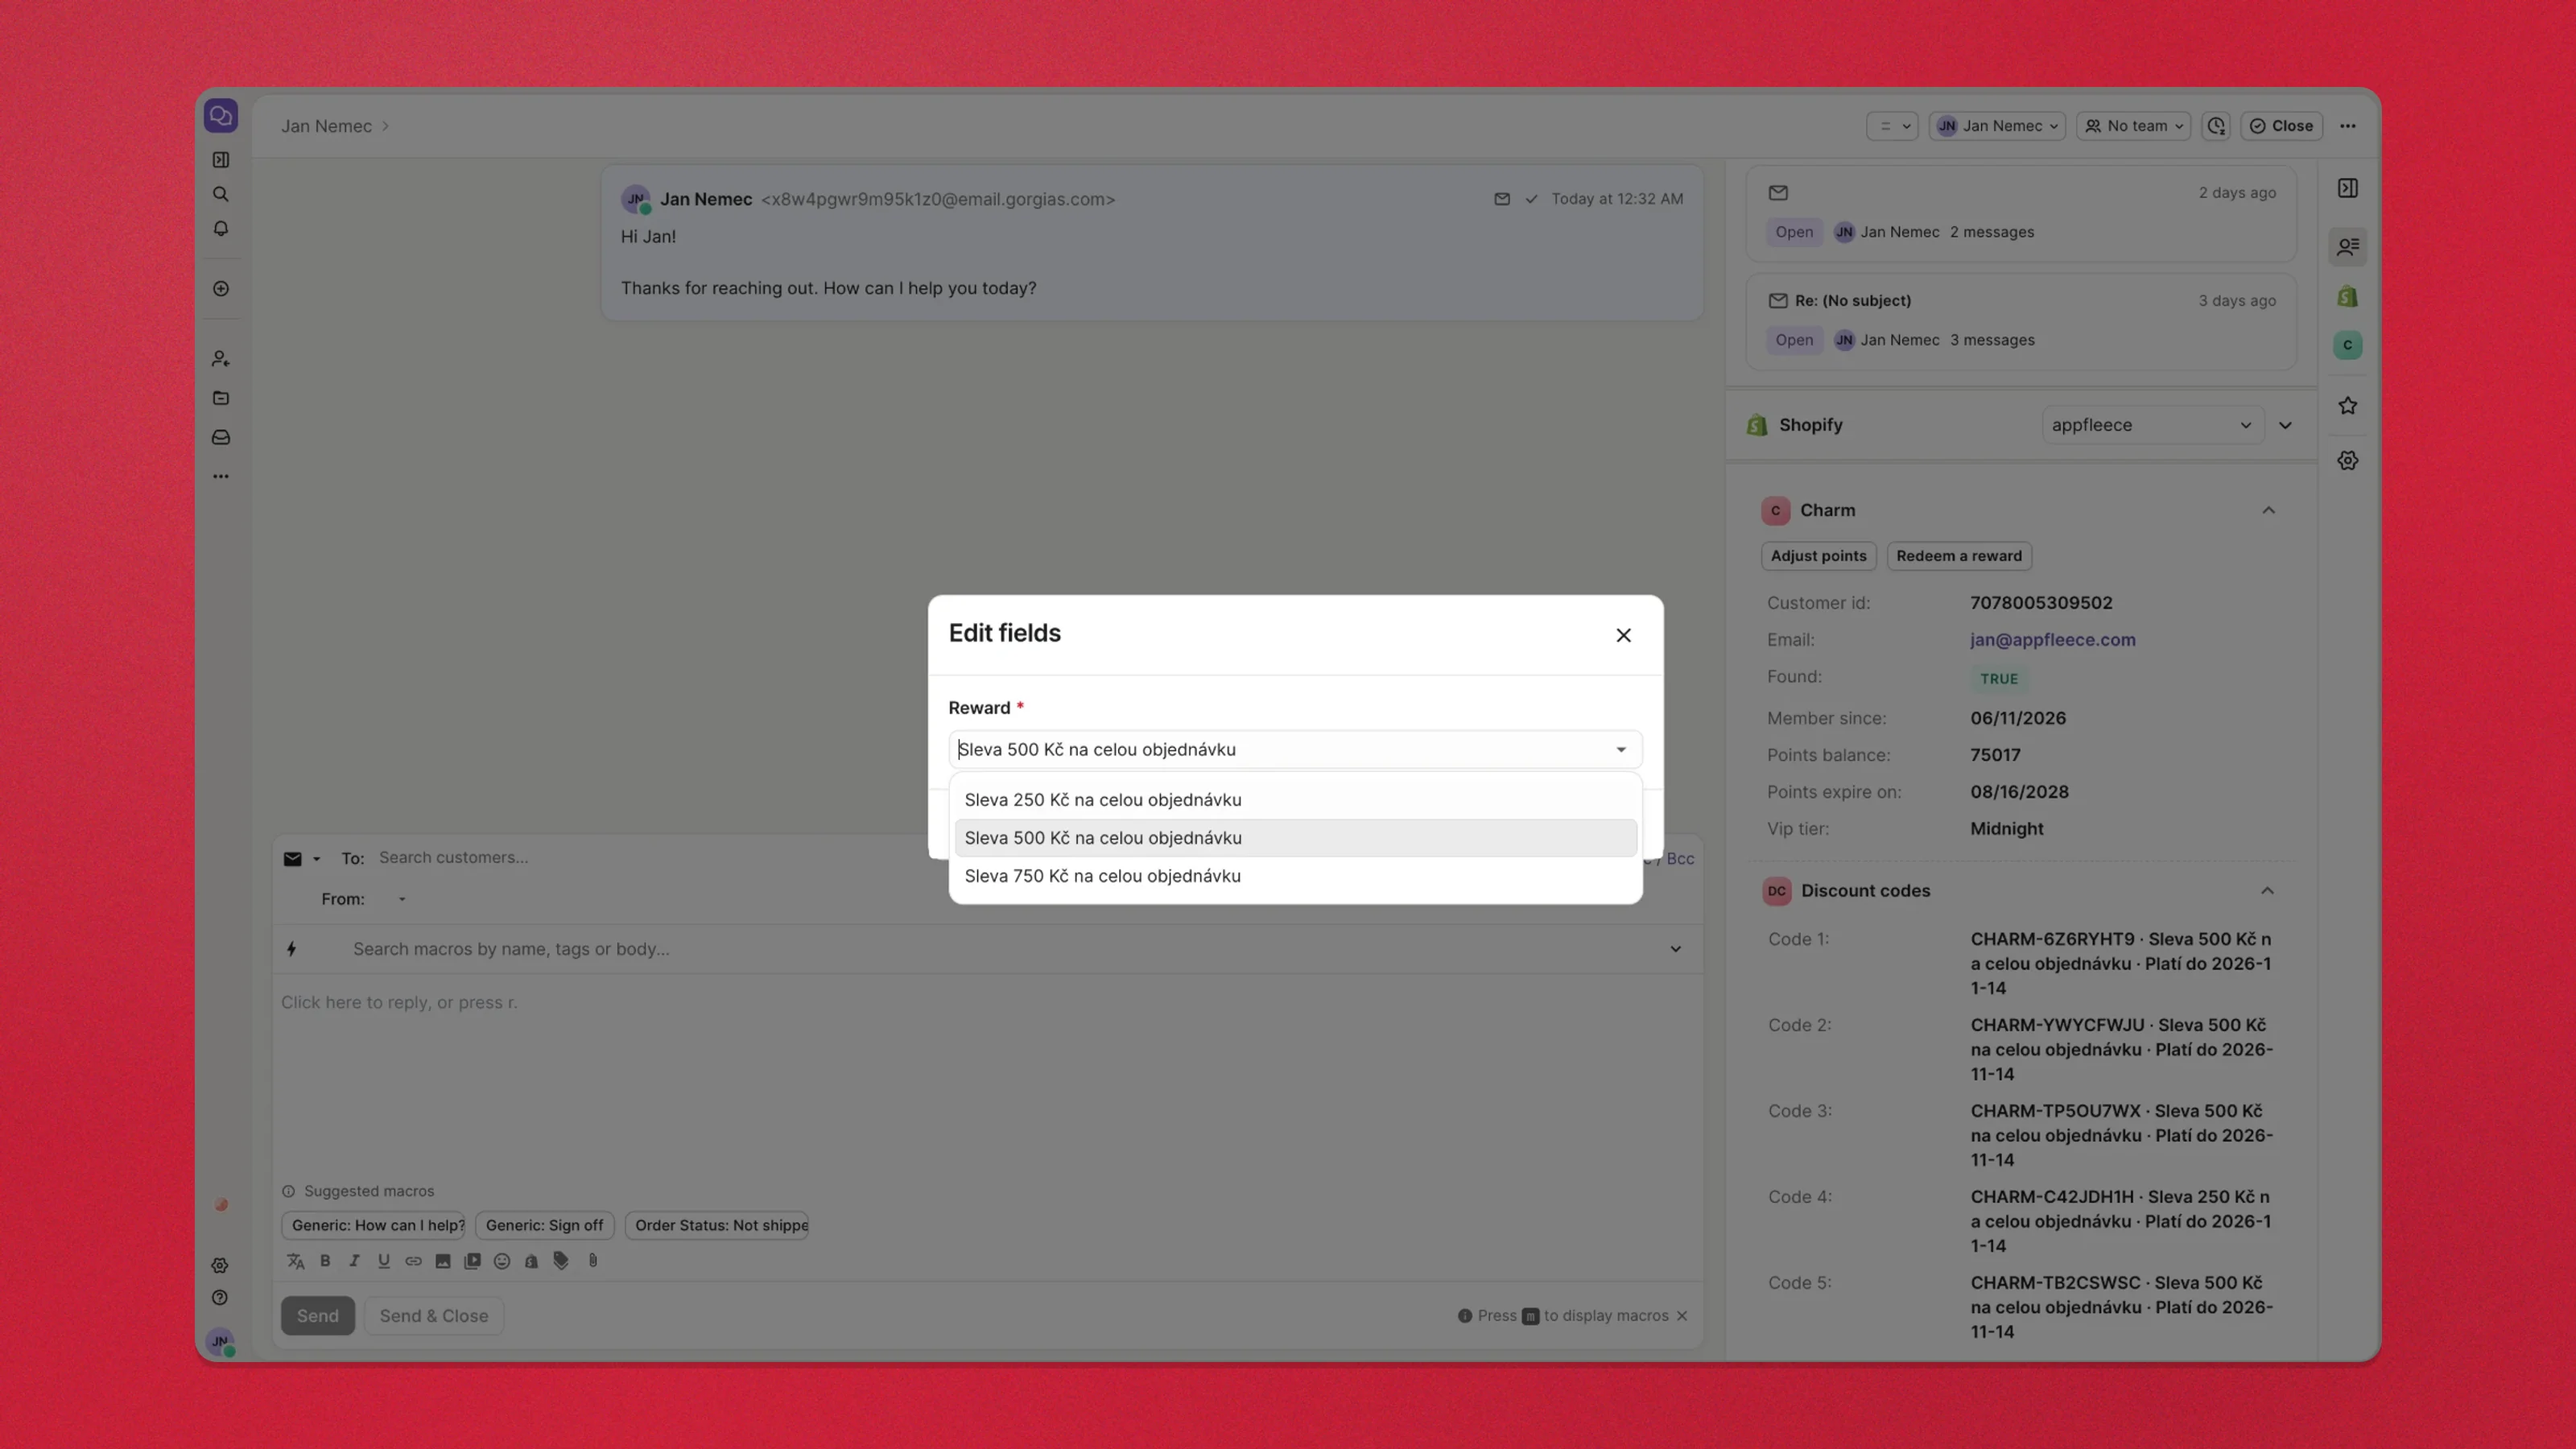Select Sleva 250 Kč na celou objednávku

[x=1295, y=800]
